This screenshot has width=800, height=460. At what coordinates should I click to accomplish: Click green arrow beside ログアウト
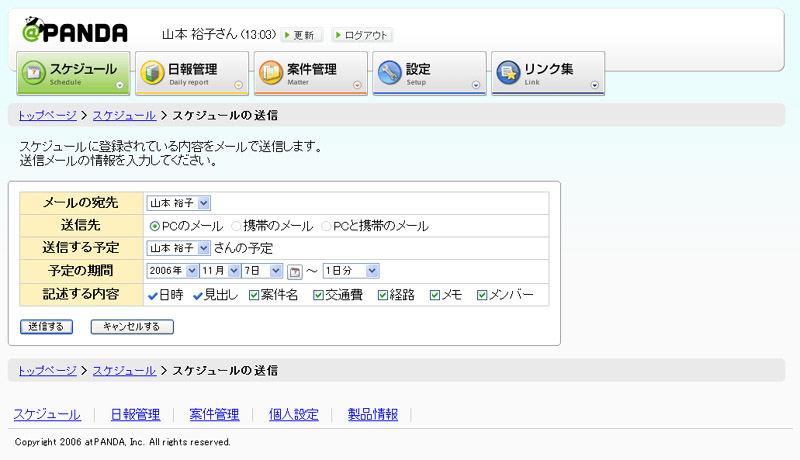coord(338,35)
